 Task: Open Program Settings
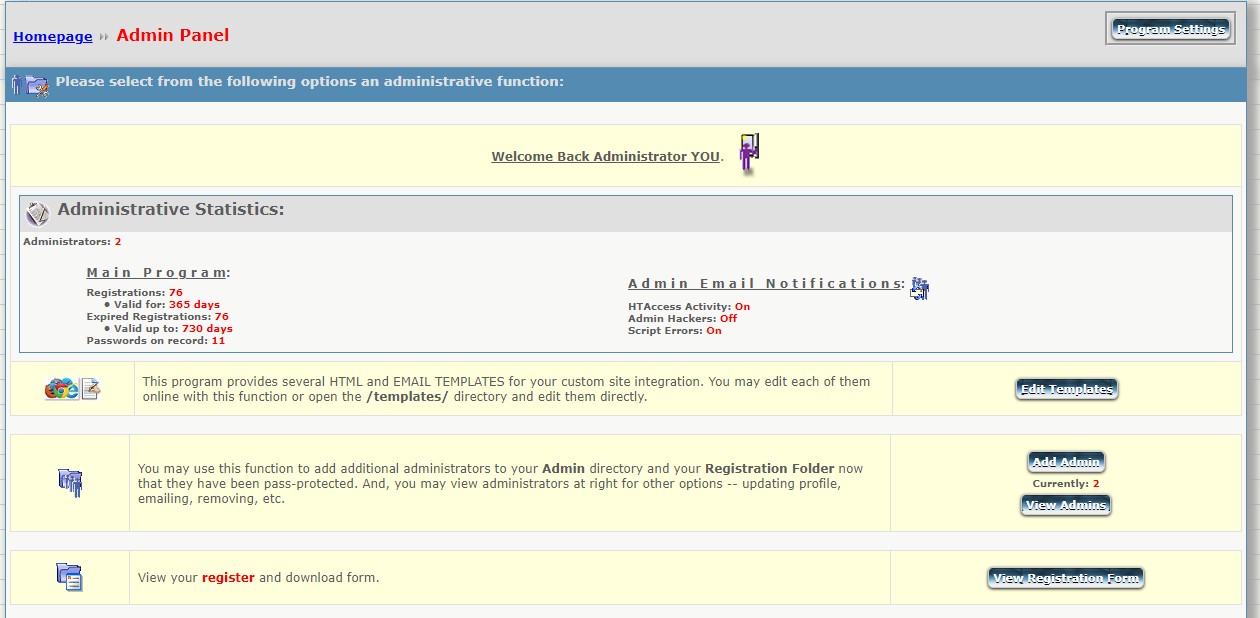1170,29
